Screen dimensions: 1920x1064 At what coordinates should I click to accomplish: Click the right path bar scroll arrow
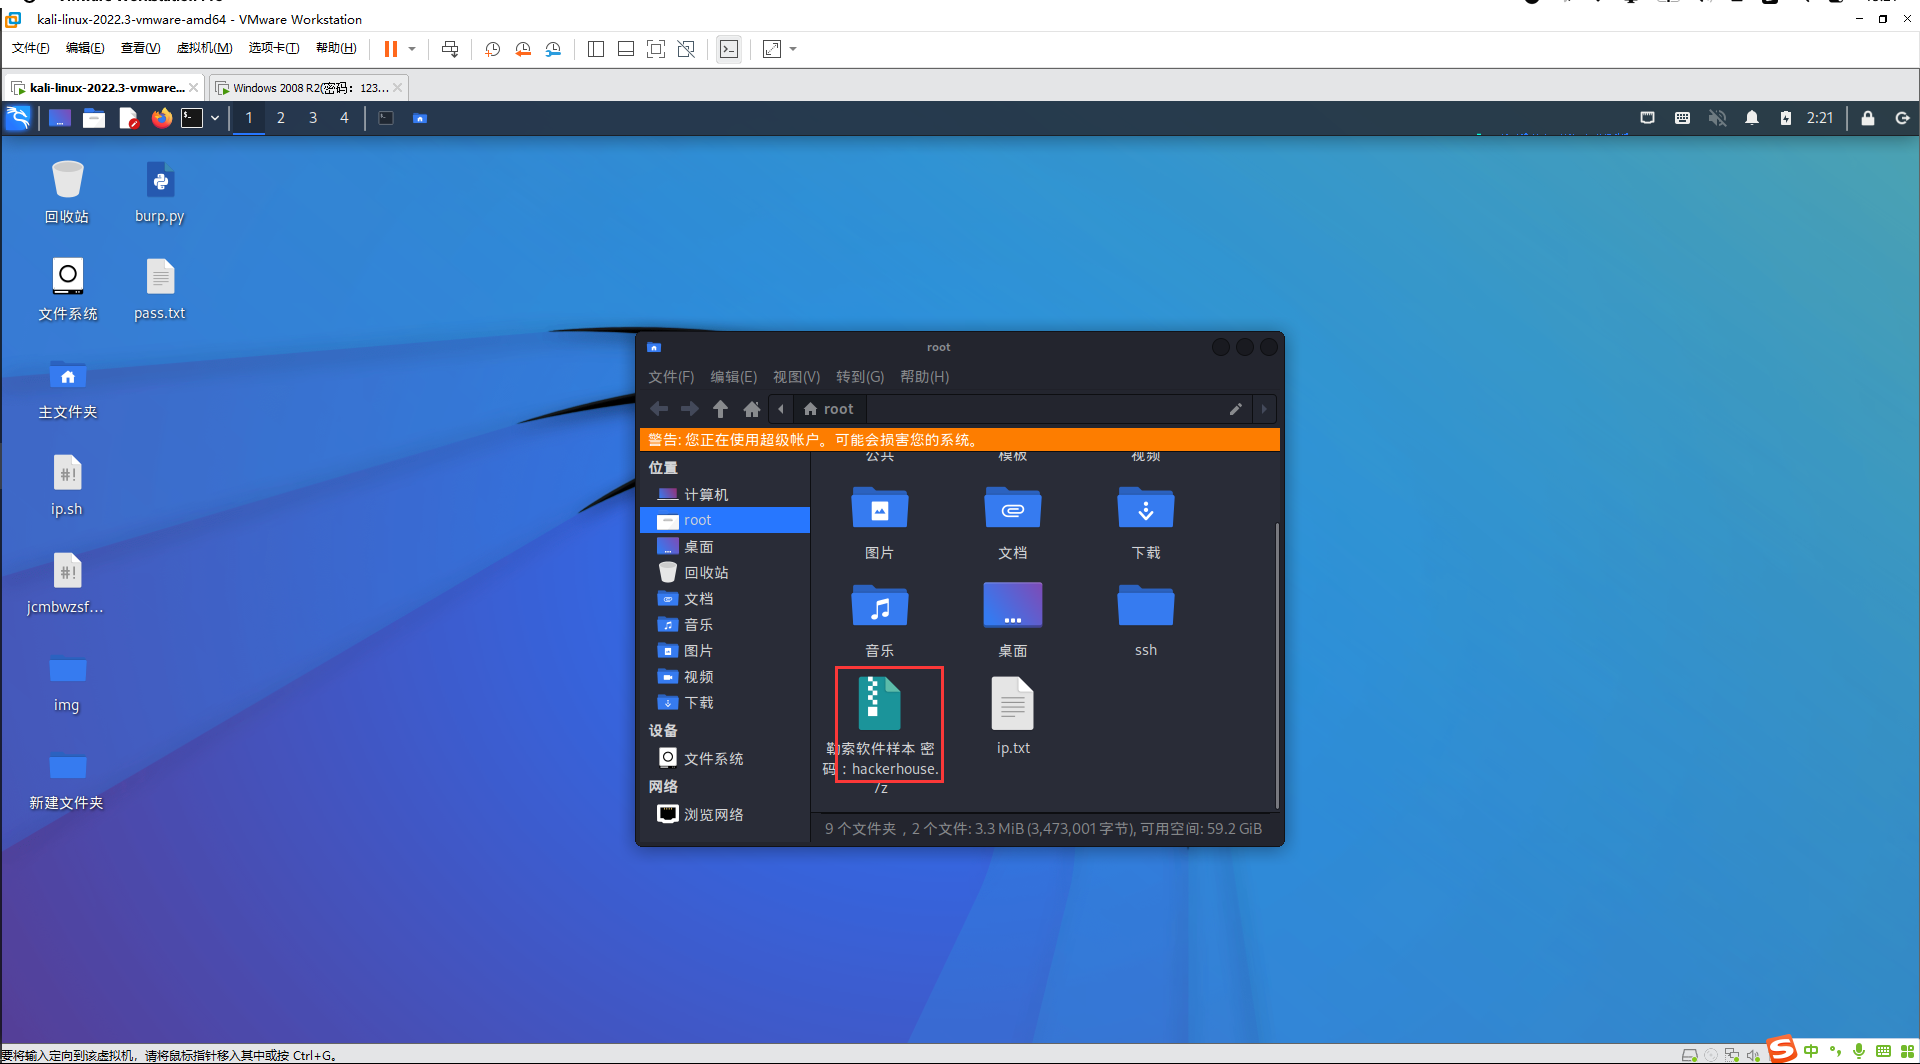[x=1264, y=409]
